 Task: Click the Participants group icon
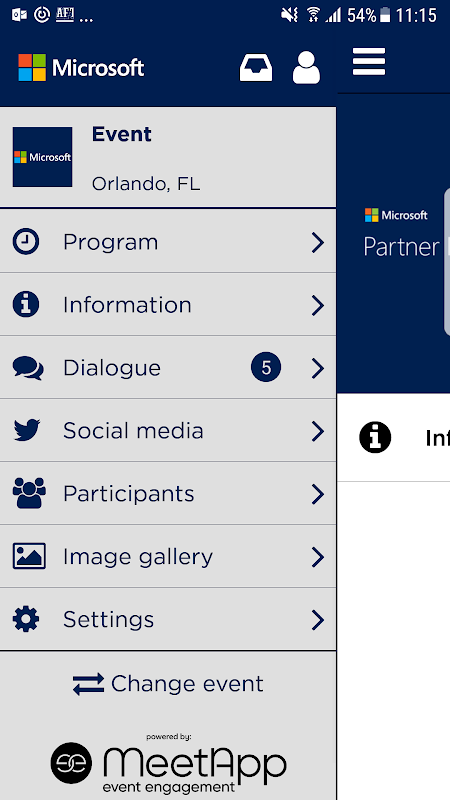29,493
